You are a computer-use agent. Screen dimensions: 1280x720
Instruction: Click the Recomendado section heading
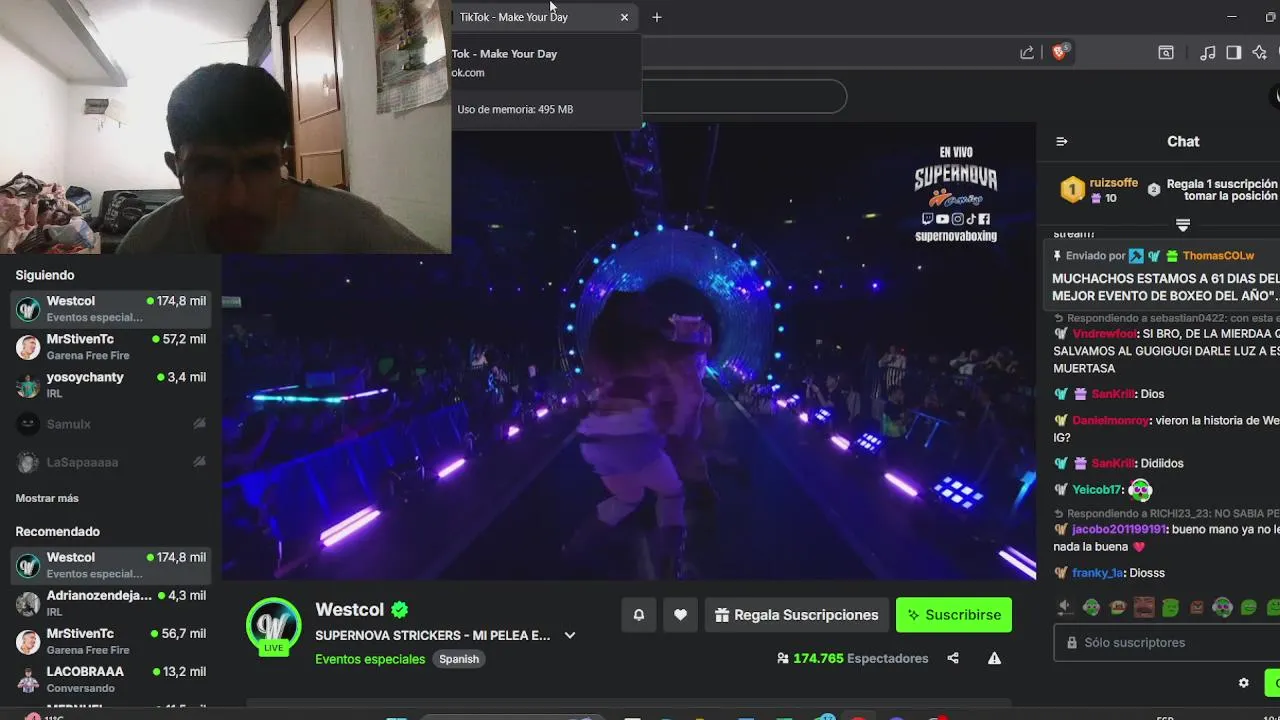click(58, 531)
